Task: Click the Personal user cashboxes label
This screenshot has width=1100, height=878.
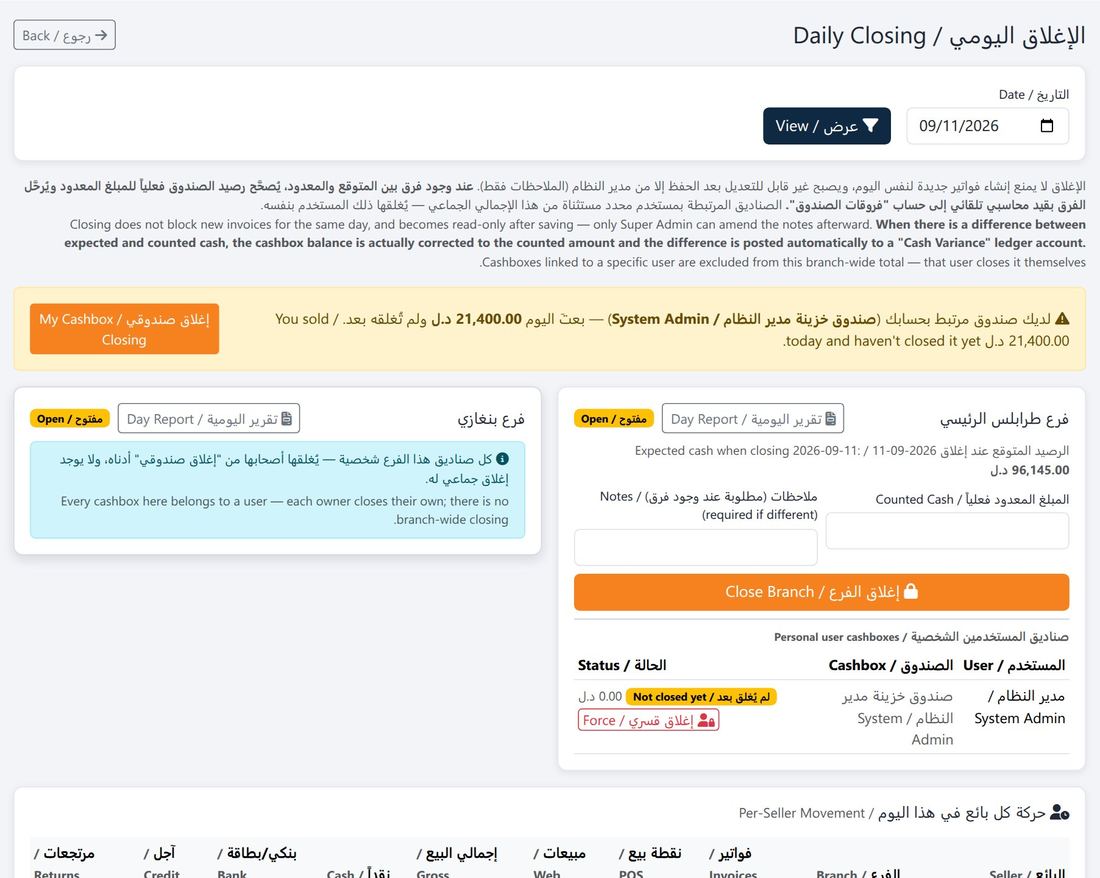Action: click(x=921, y=637)
